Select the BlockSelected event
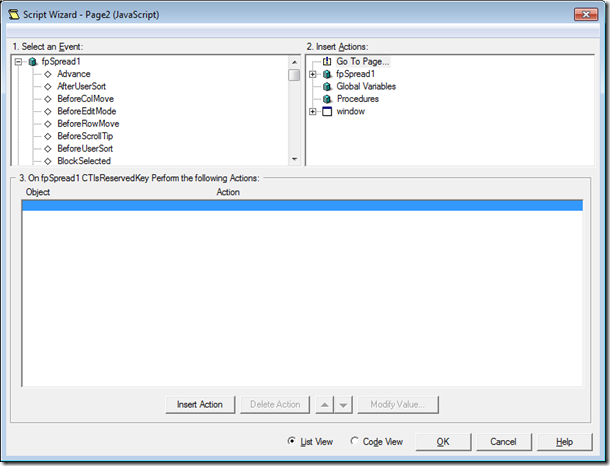The image size is (610, 466). pos(84,161)
